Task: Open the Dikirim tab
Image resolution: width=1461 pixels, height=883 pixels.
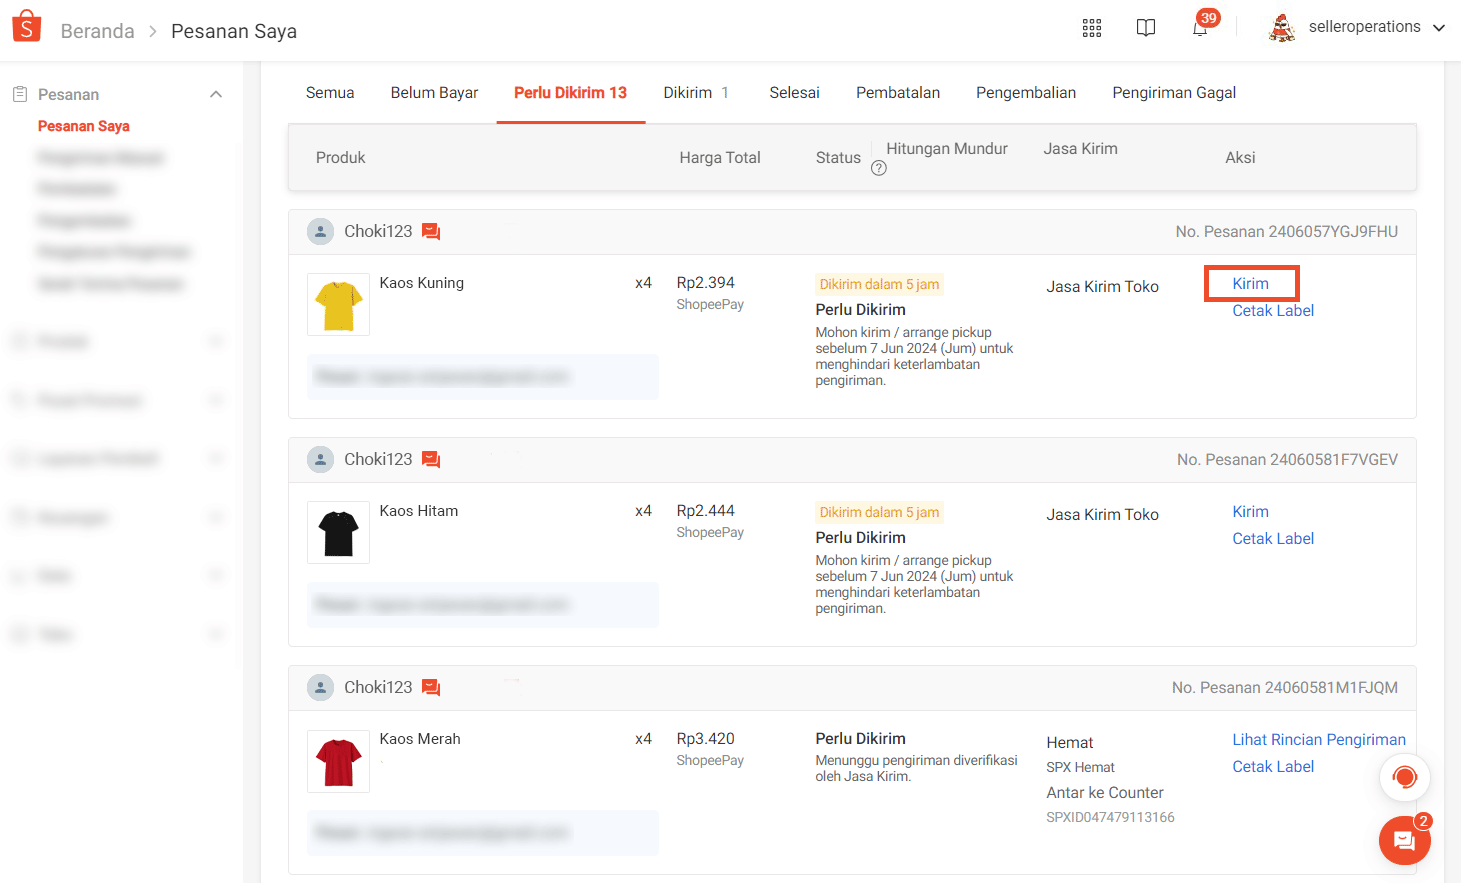Action: pyautogui.click(x=696, y=93)
